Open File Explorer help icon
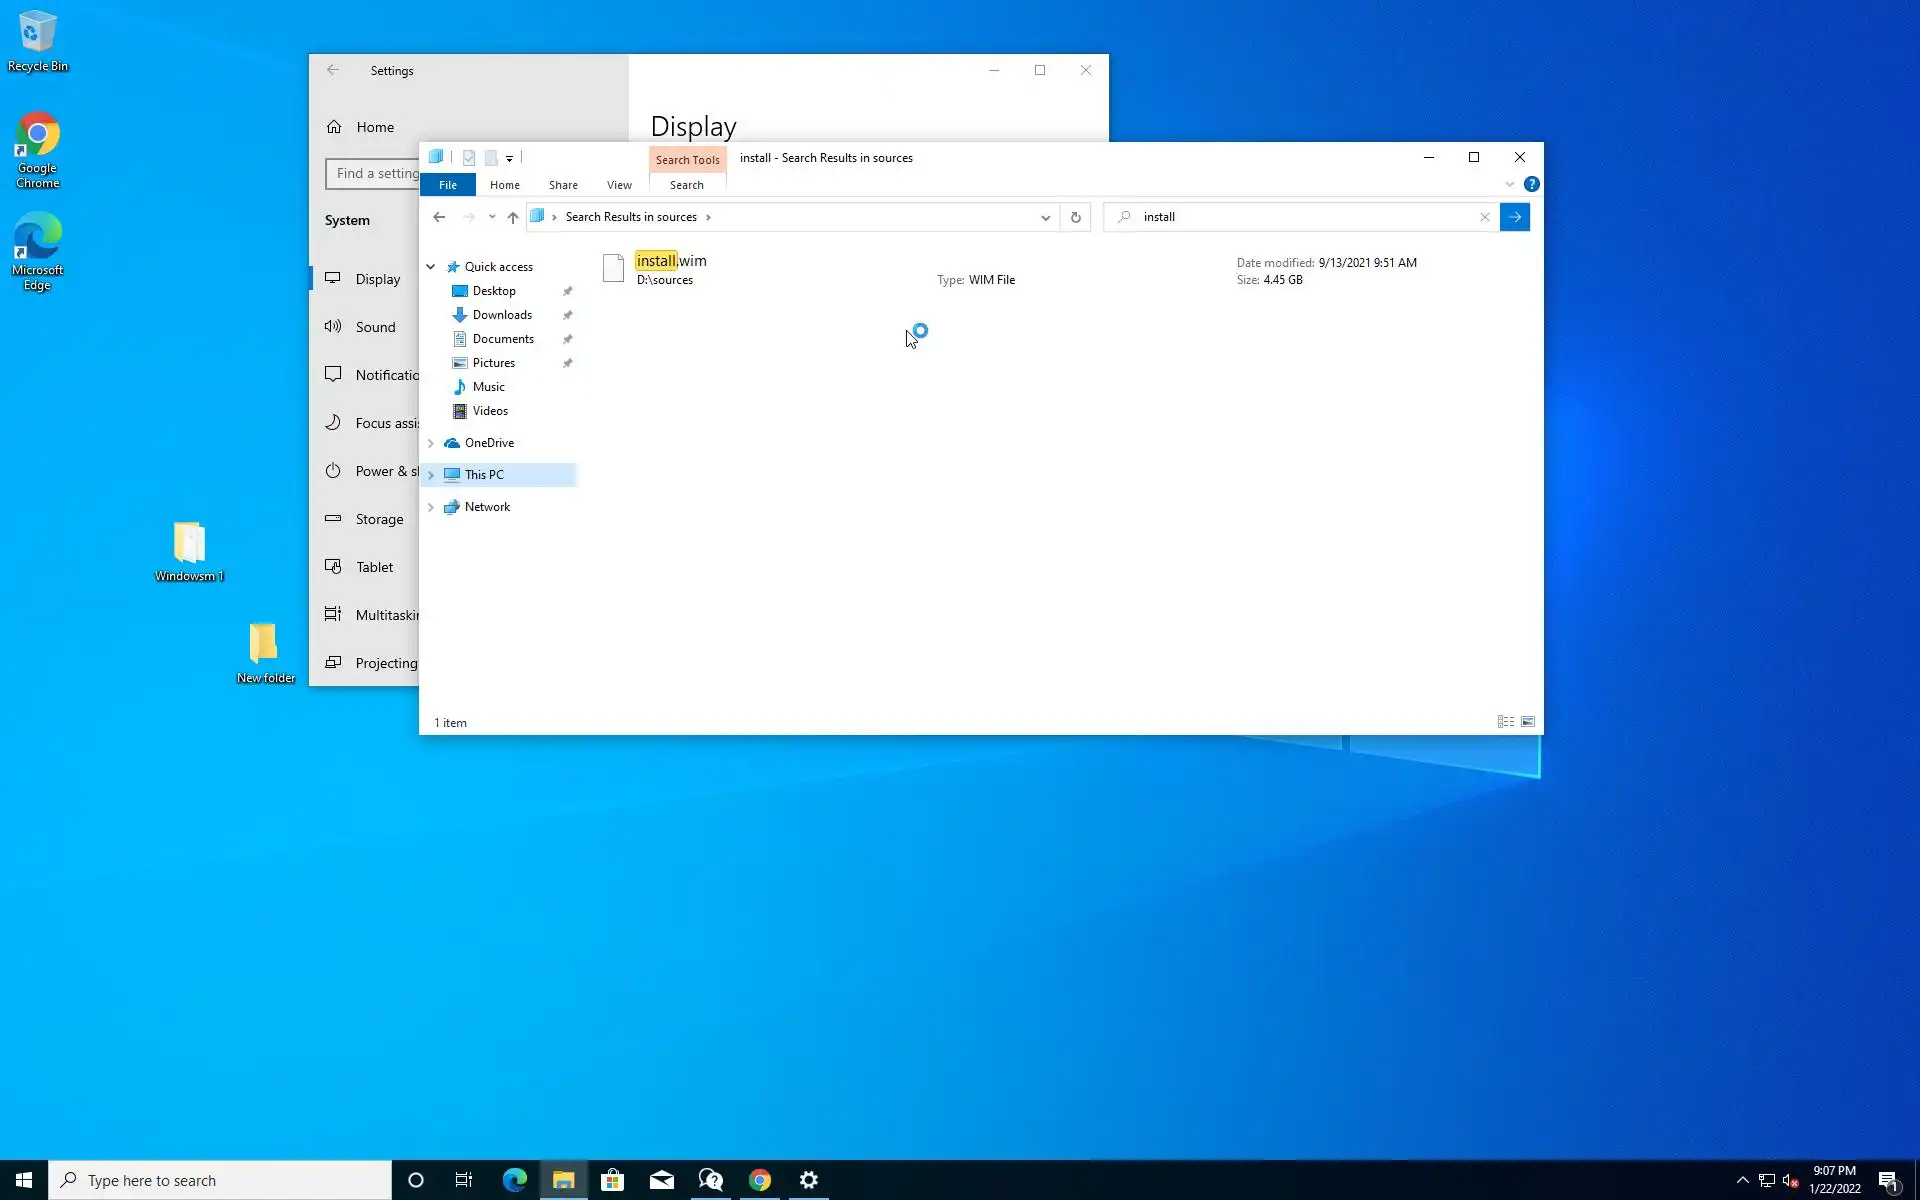Image resolution: width=1920 pixels, height=1200 pixels. coord(1531,184)
